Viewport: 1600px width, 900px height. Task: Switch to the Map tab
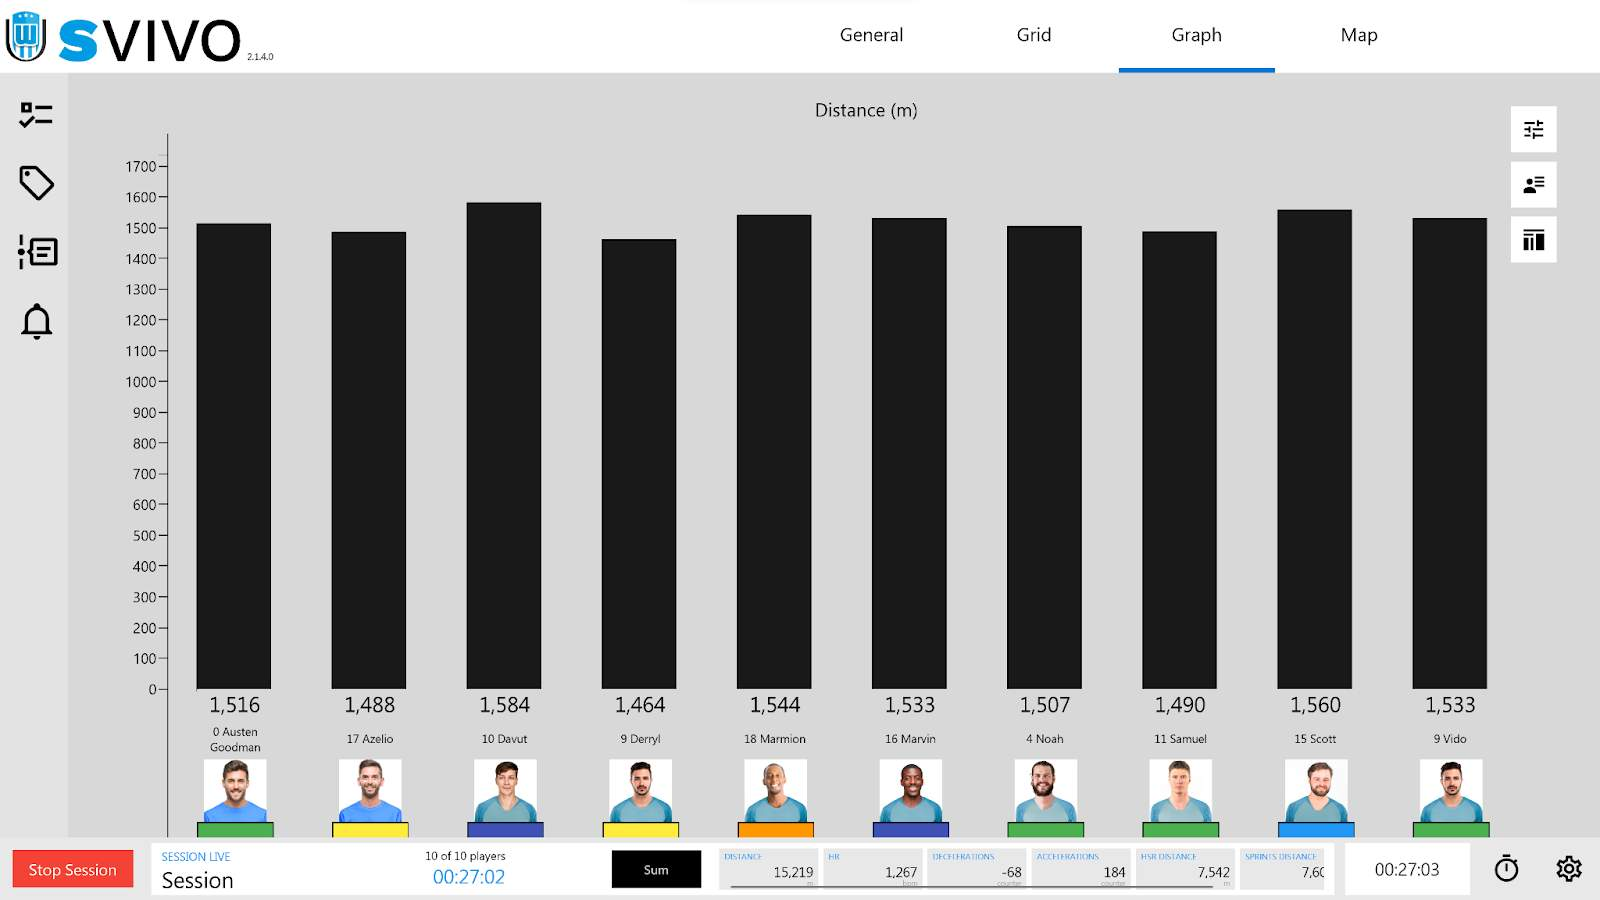click(x=1359, y=35)
